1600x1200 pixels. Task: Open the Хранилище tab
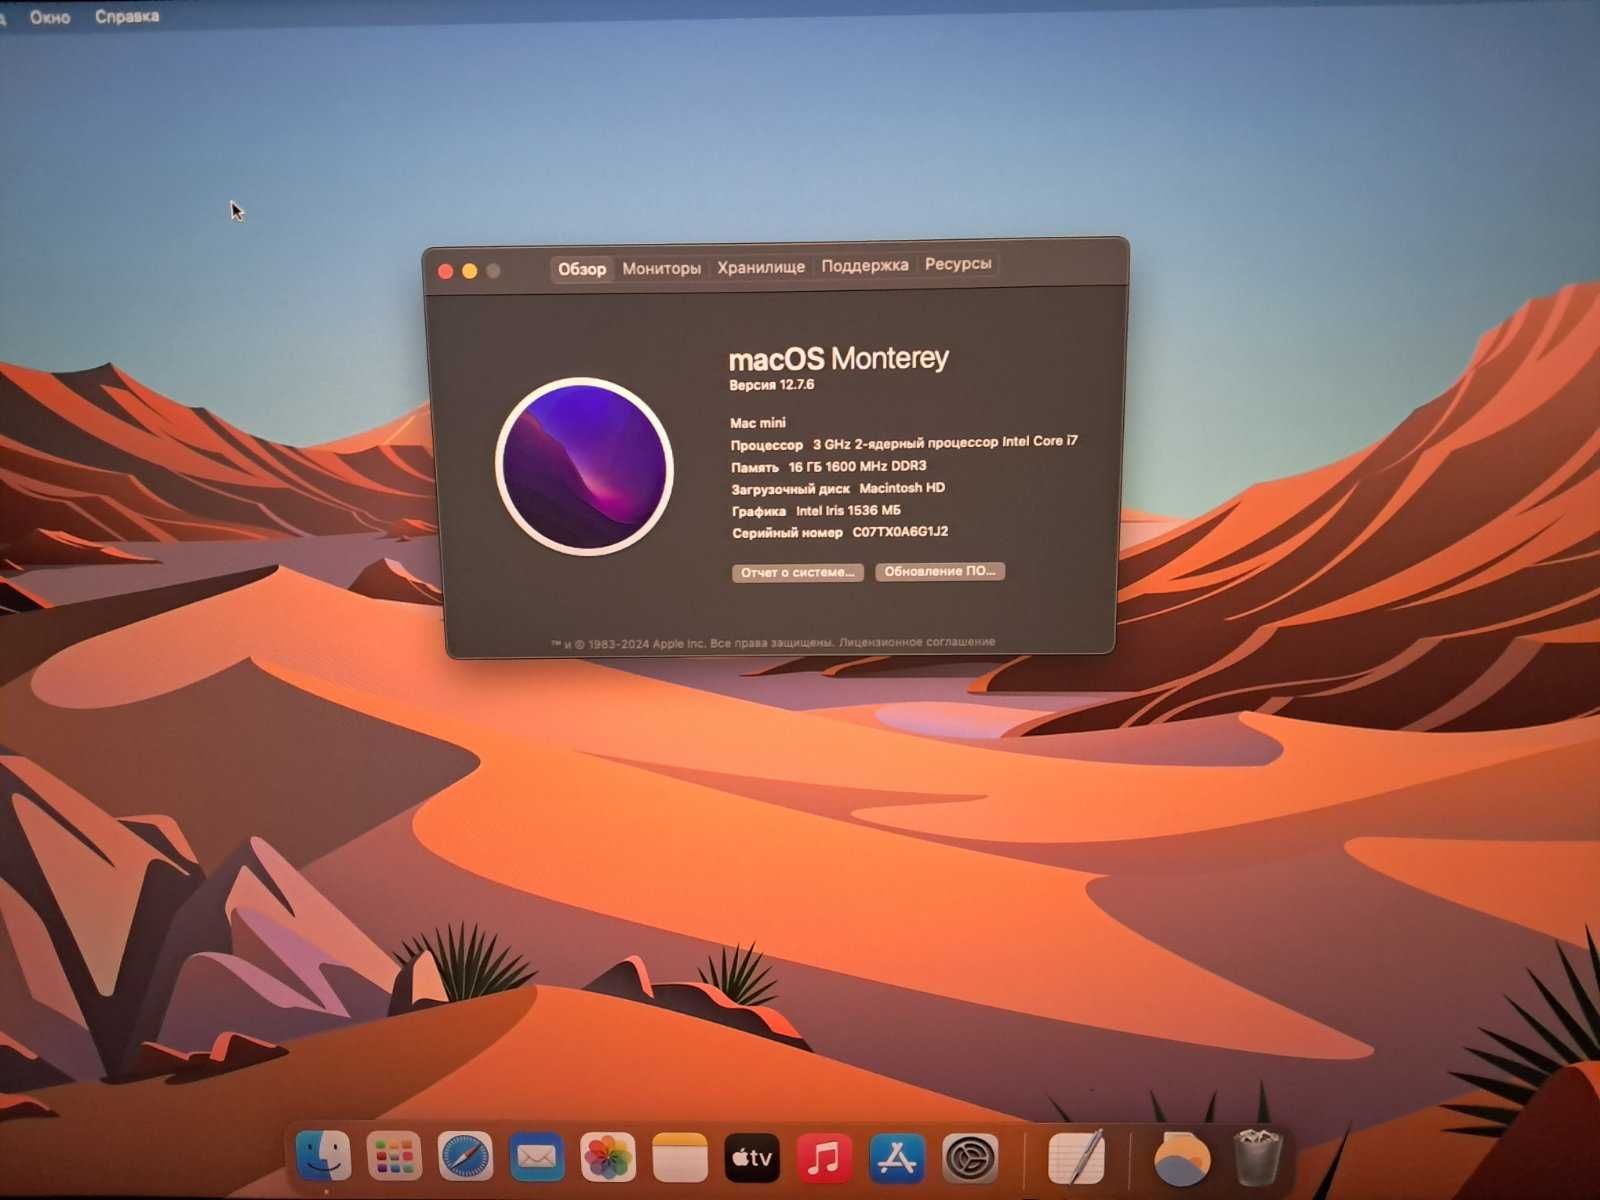(761, 267)
